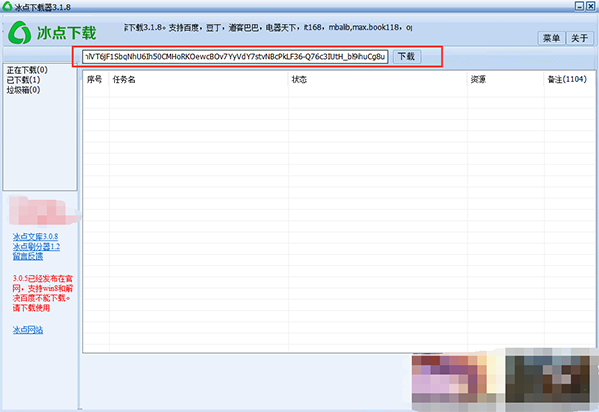
Task: Close the 冰点下载器 window
Action: pos(591,6)
